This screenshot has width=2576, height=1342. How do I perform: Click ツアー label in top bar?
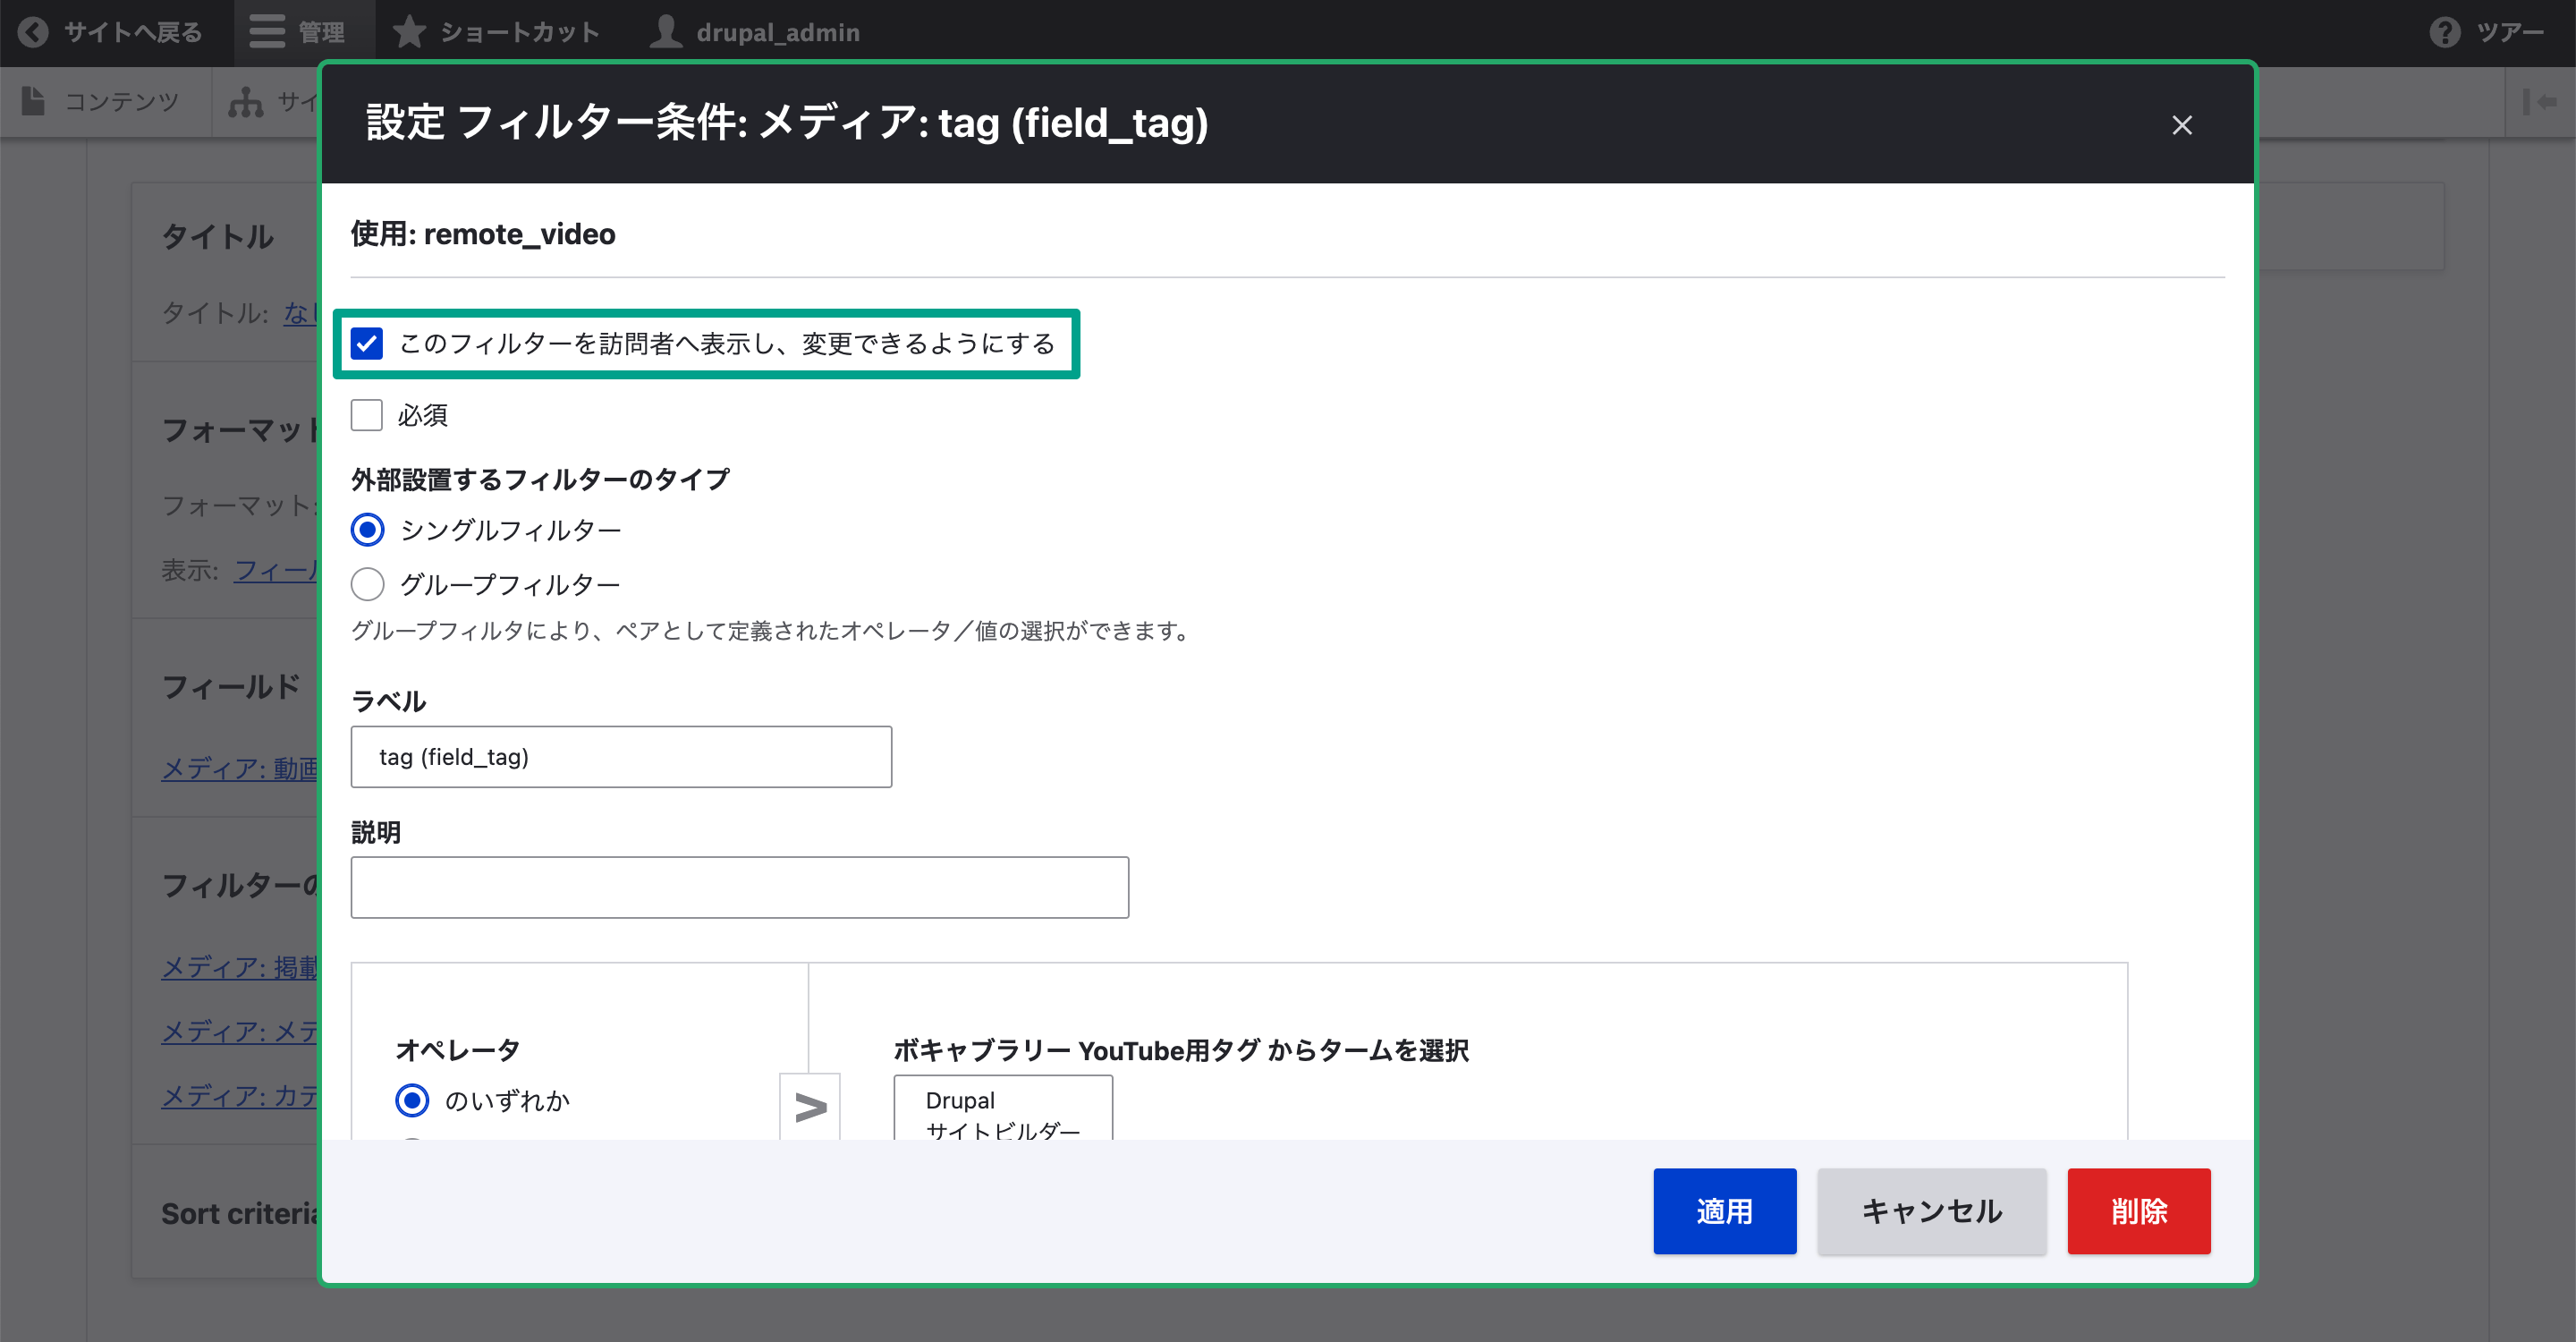[2509, 33]
